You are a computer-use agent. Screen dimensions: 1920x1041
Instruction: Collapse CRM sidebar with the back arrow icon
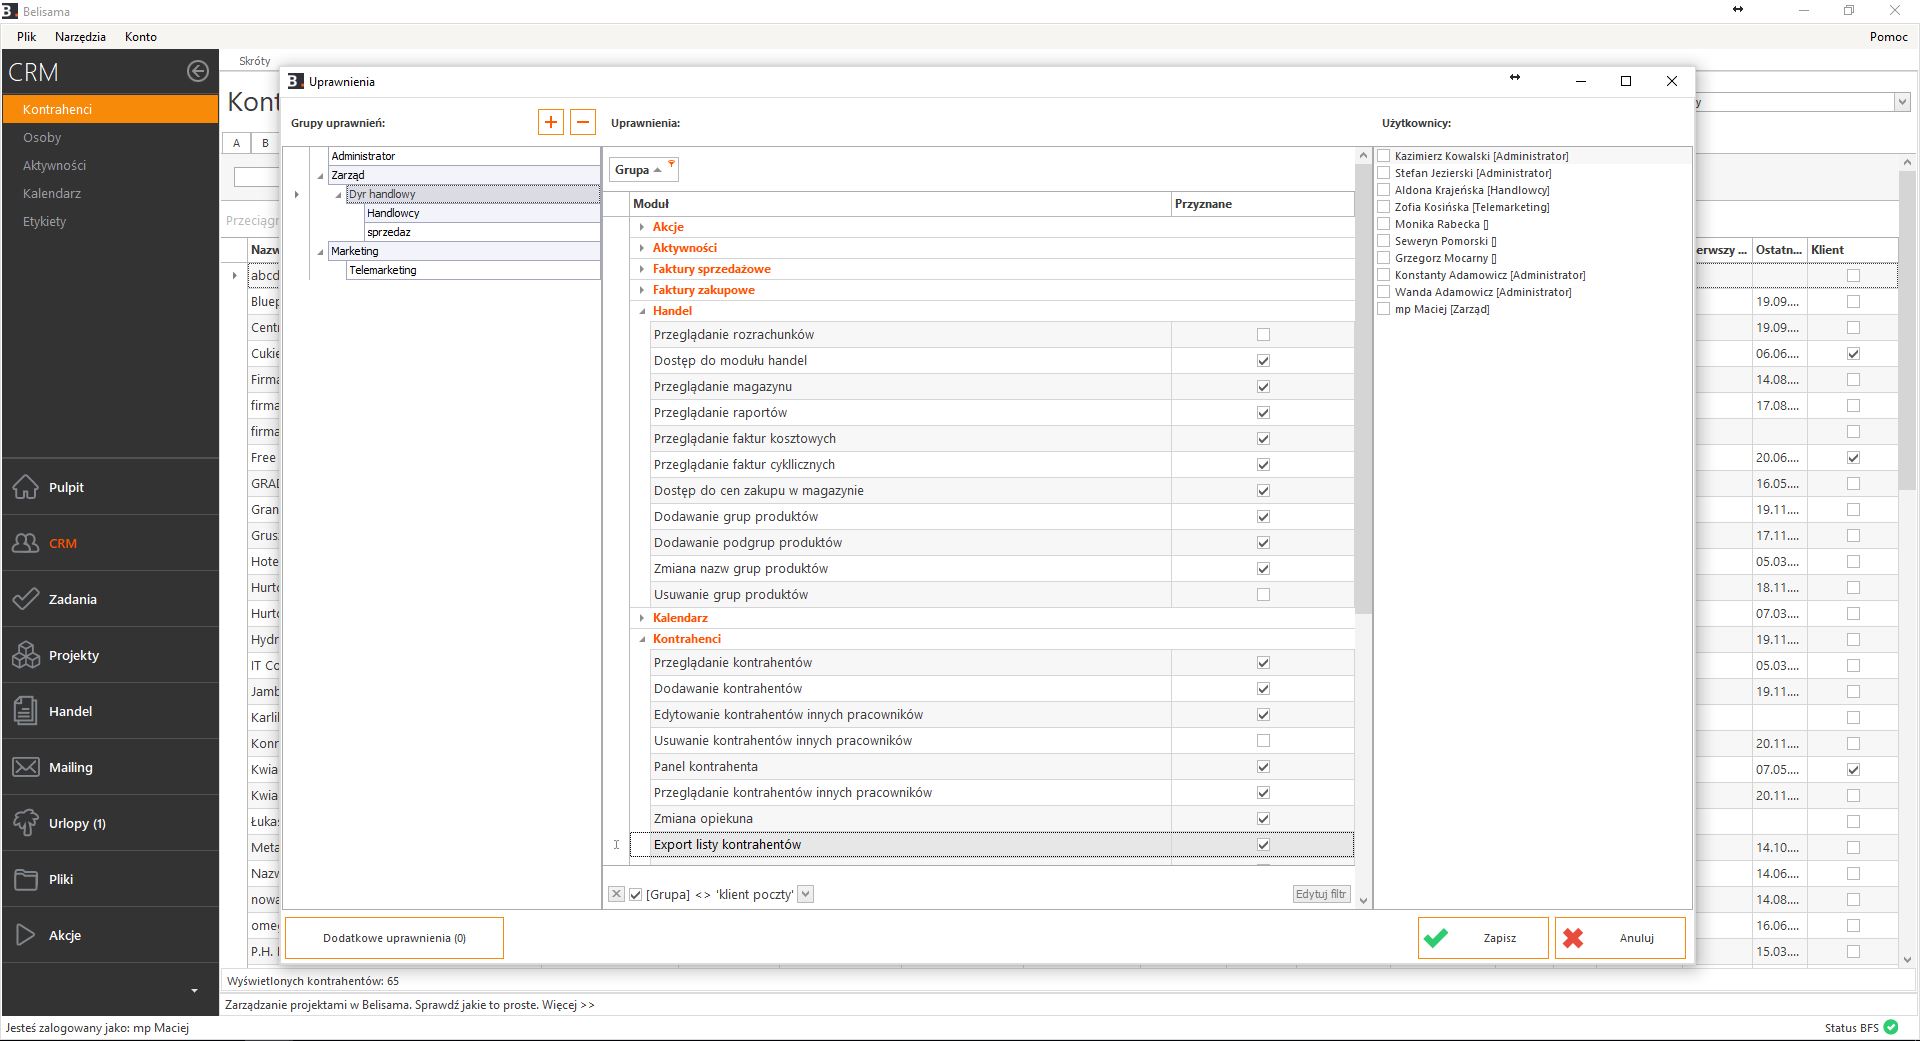(197, 71)
